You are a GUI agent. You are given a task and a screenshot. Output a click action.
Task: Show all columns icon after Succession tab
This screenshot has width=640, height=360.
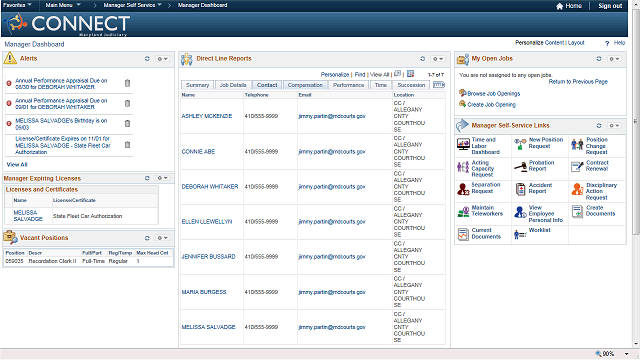[x=439, y=85]
